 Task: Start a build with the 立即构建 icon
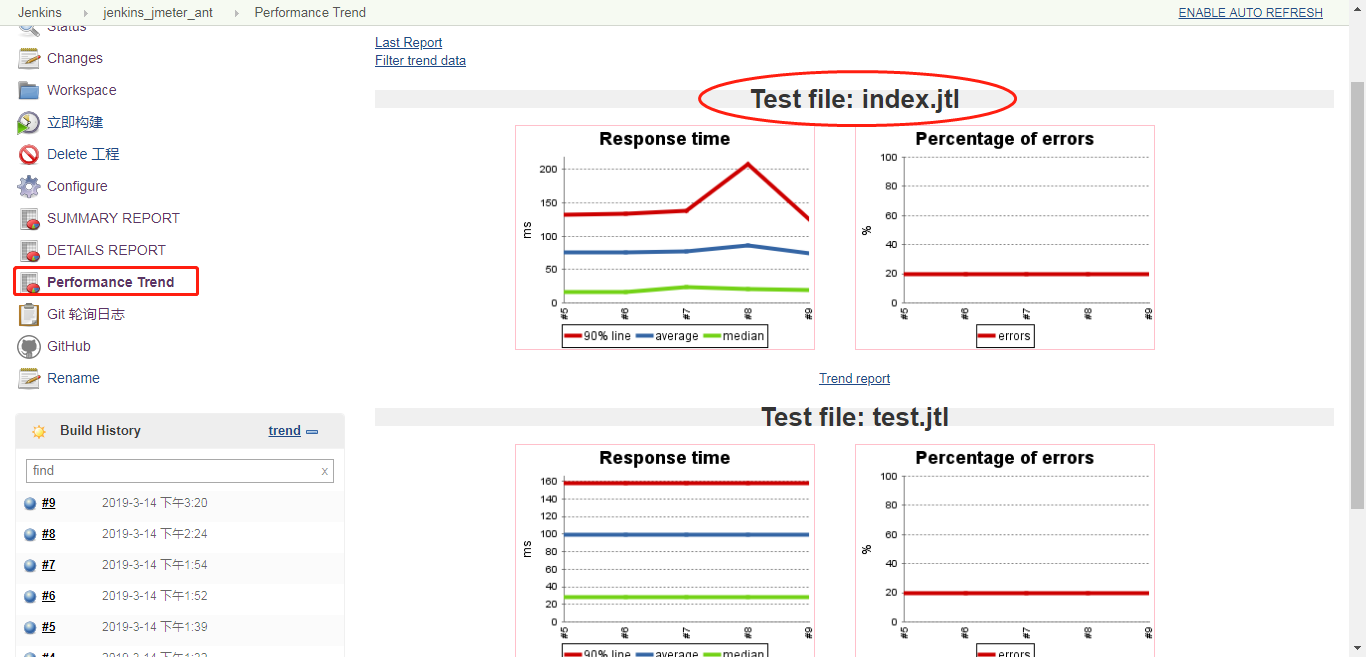(28, 122)
